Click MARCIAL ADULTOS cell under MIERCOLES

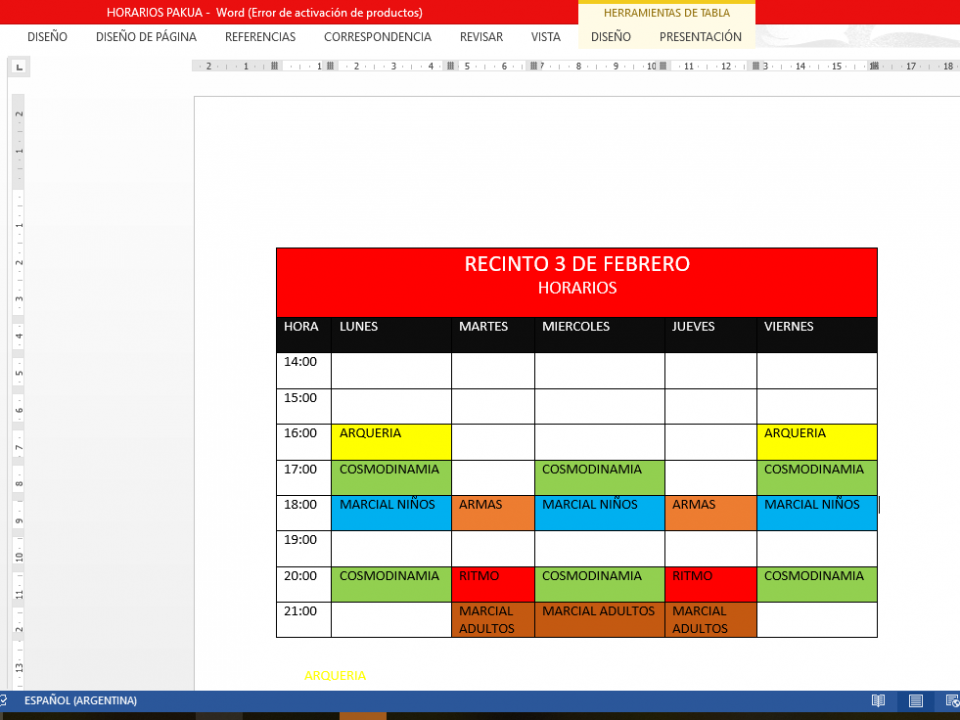[599, 620]
